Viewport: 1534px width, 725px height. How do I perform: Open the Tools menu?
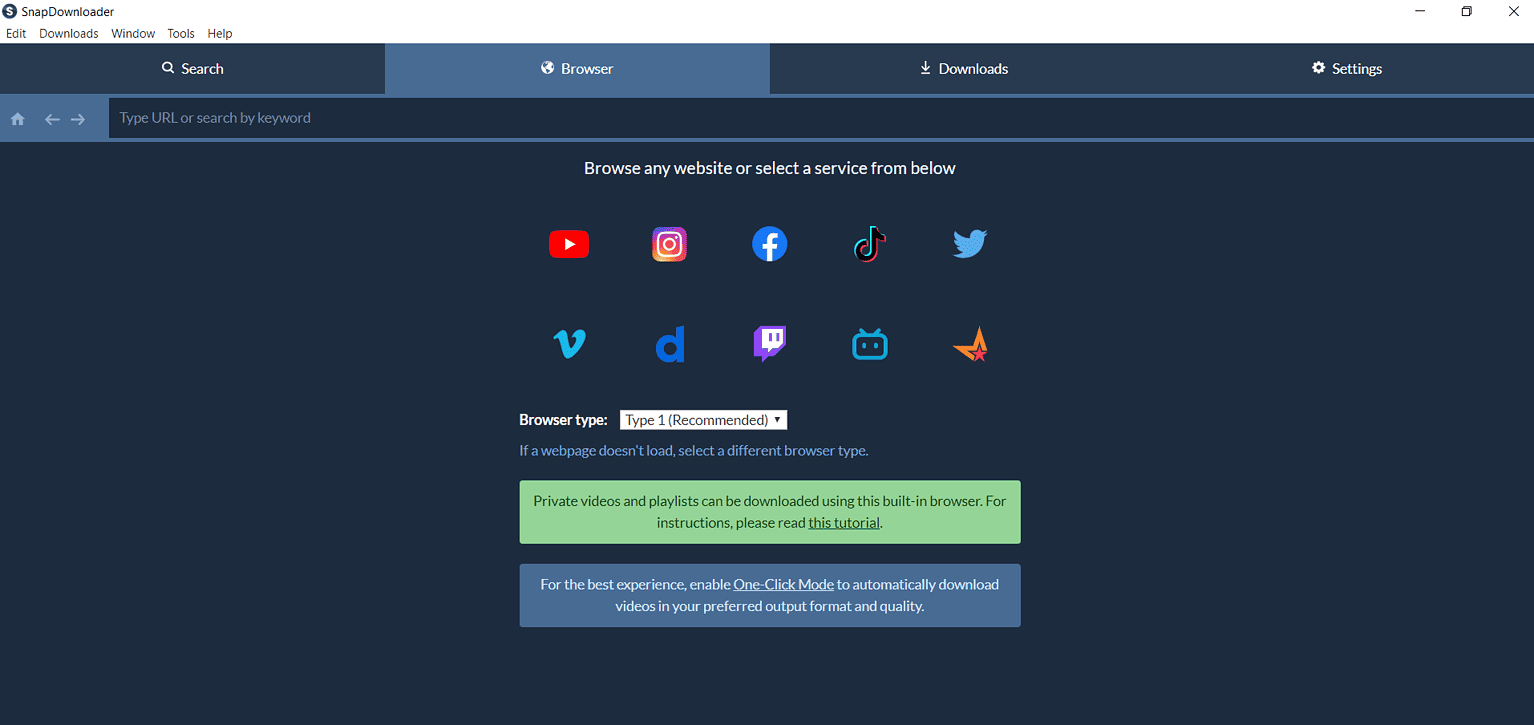coord(181,33)
